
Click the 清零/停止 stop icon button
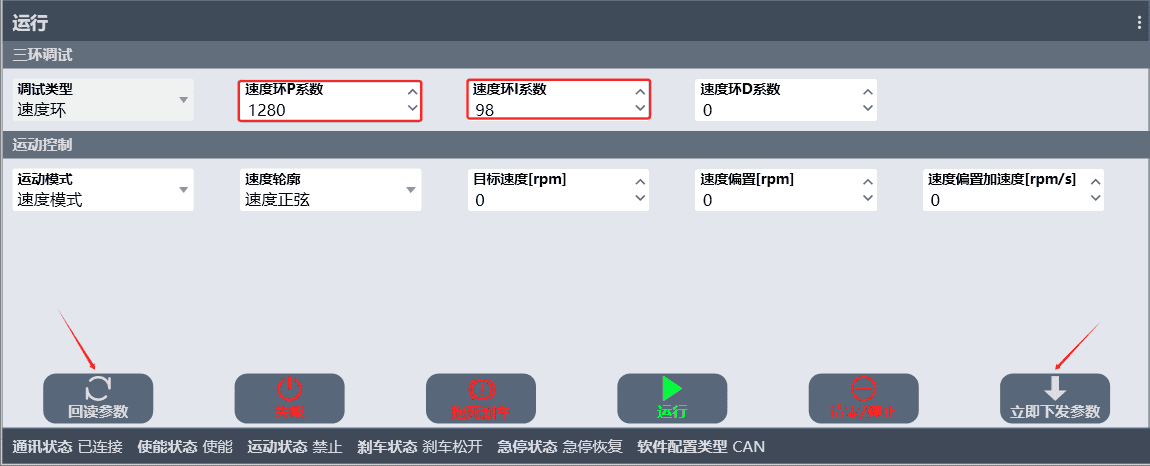(x=863, y=398)
